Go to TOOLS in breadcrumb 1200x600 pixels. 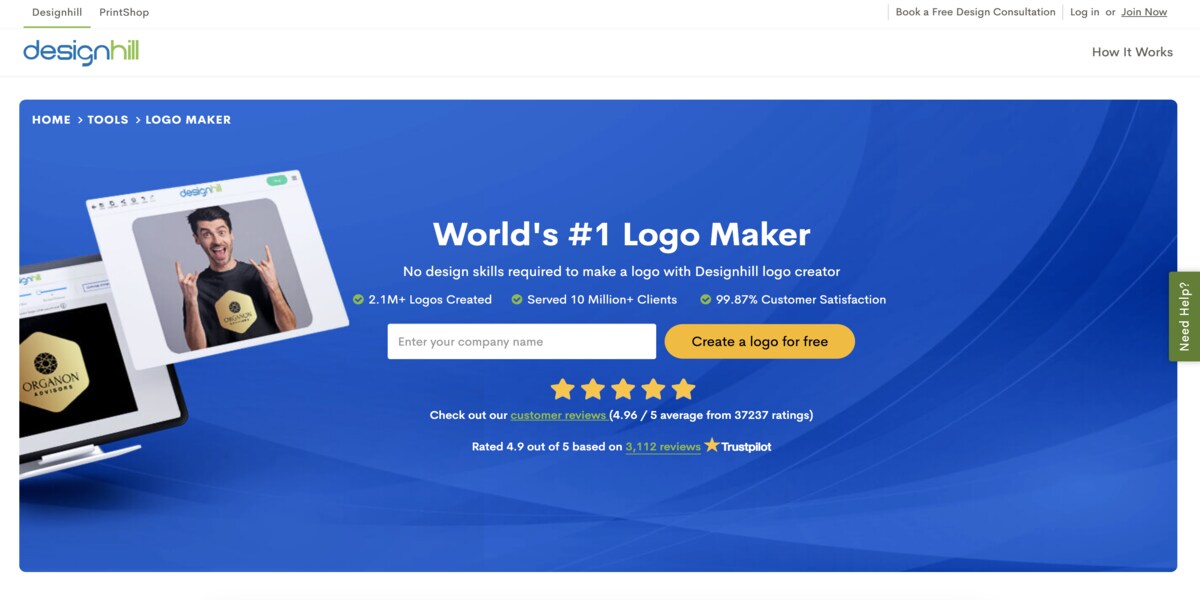pos(108,119)
